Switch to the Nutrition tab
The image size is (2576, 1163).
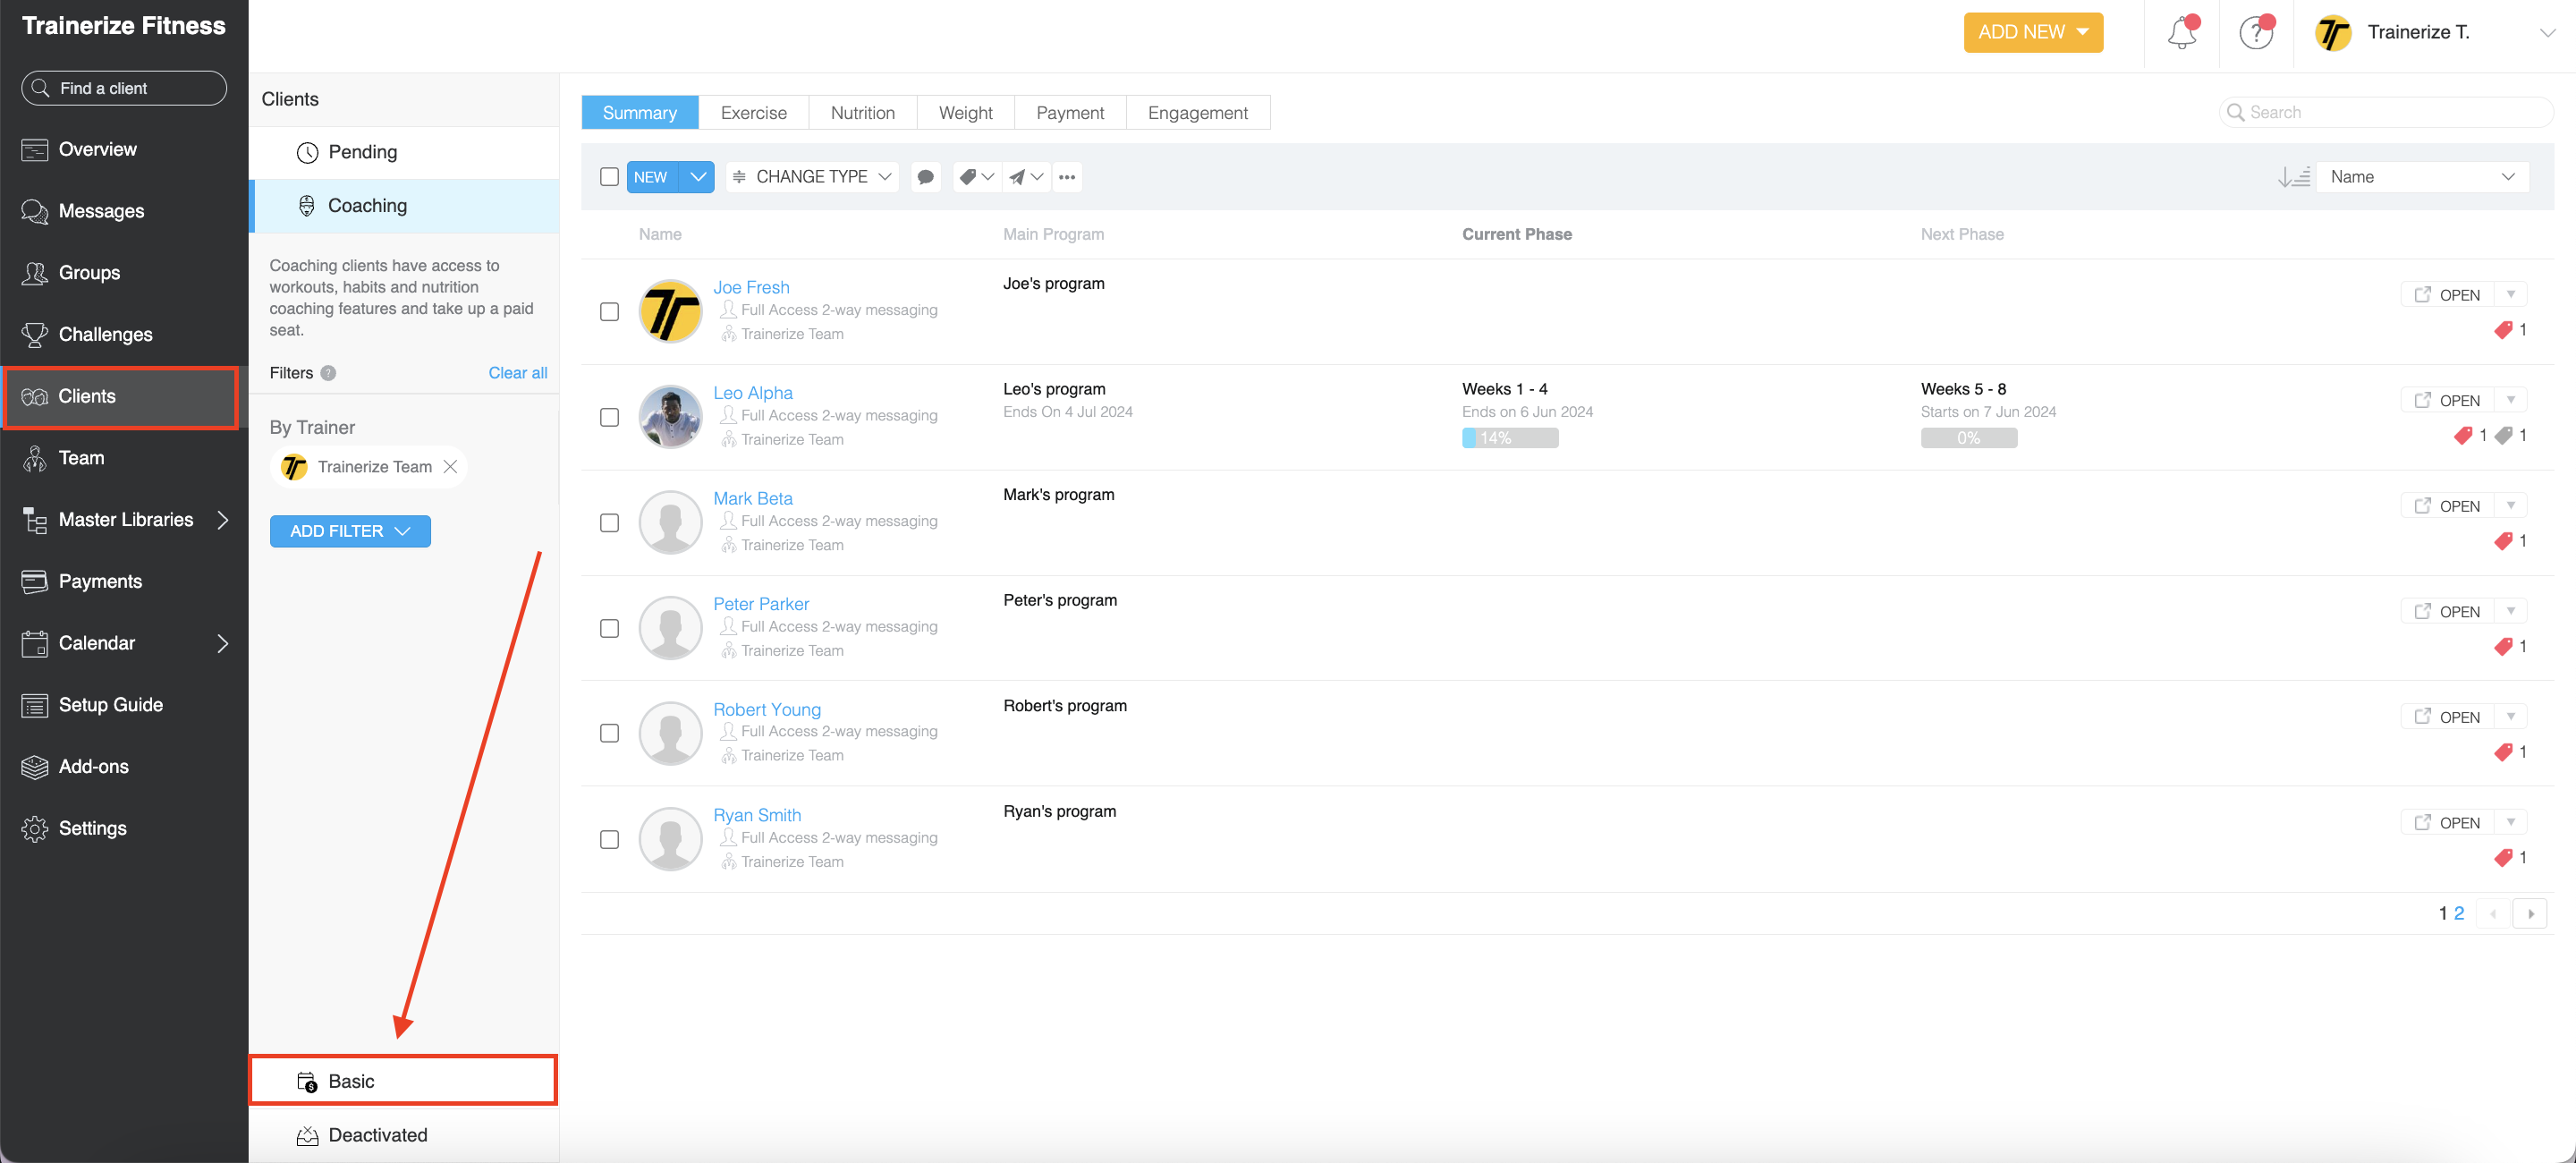pyautogui.click(x=862, y=113)
